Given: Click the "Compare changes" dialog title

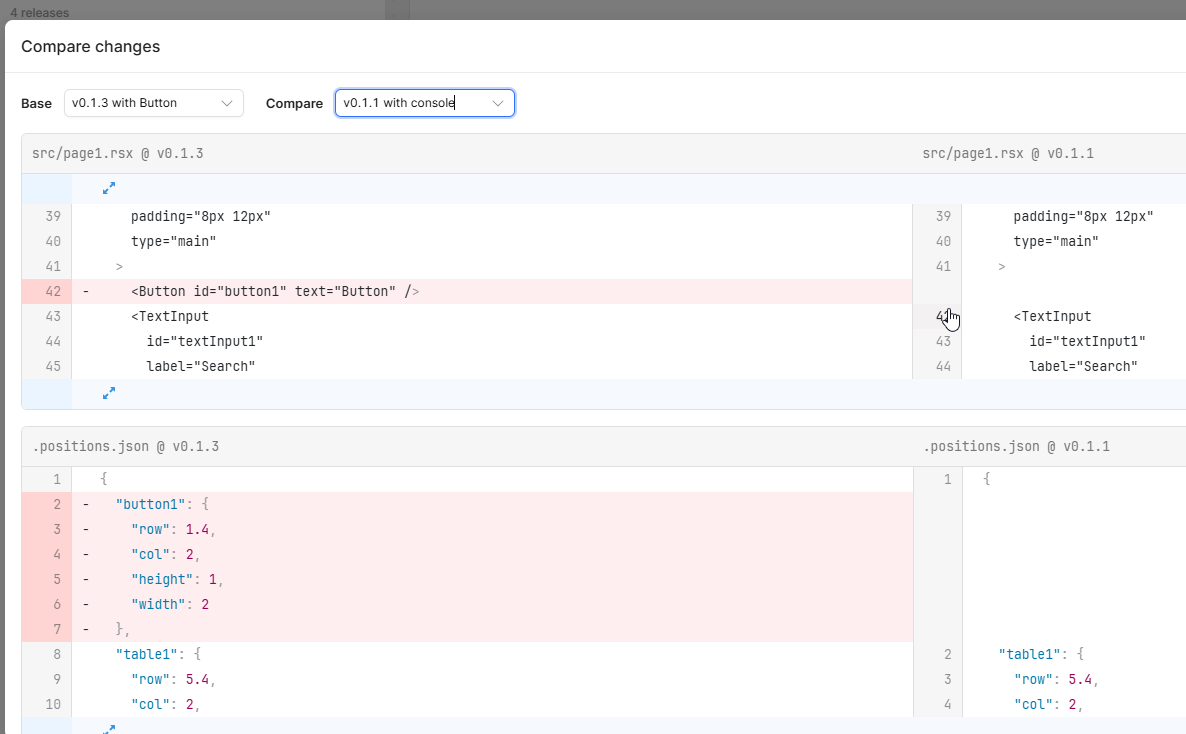Looking at the screenshot, I should pyautogui.click(x=91, y=47).
